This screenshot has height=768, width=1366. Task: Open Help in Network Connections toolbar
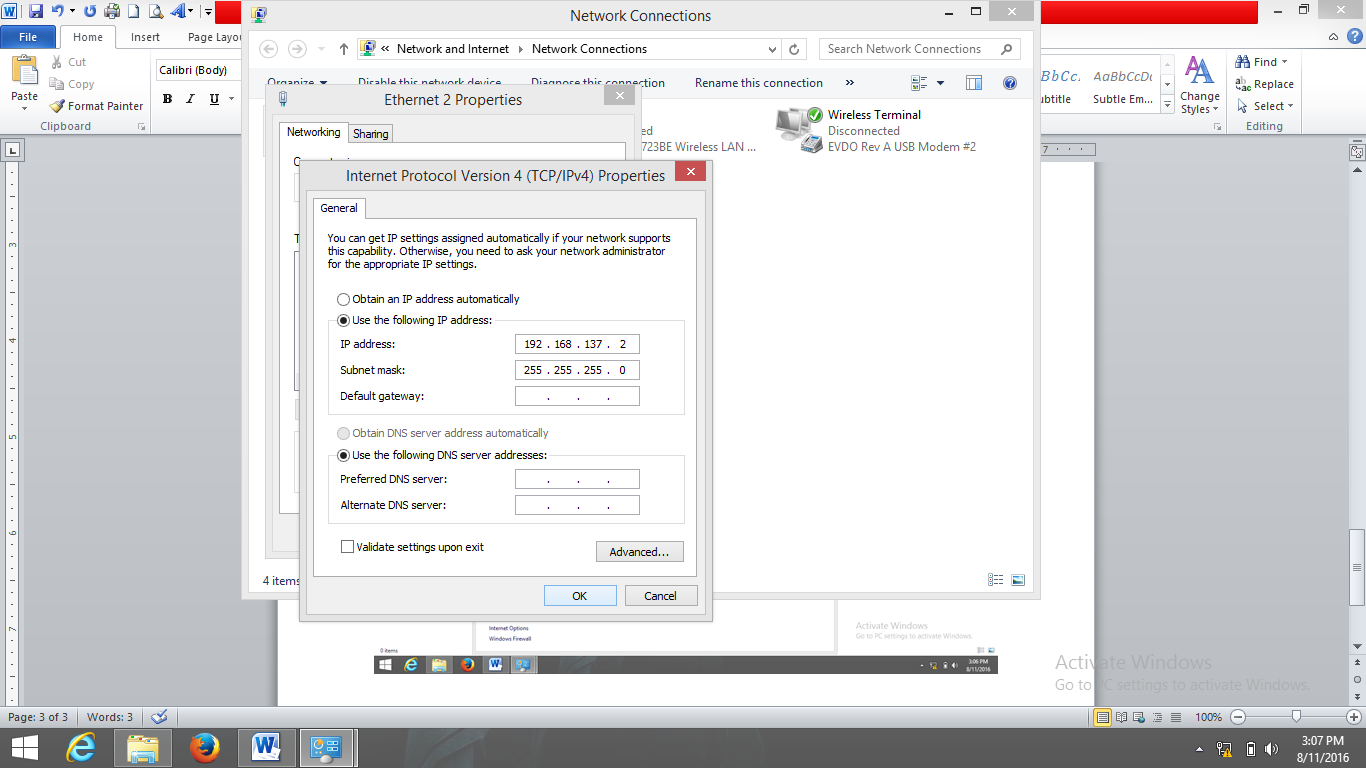coord(1010,83)
